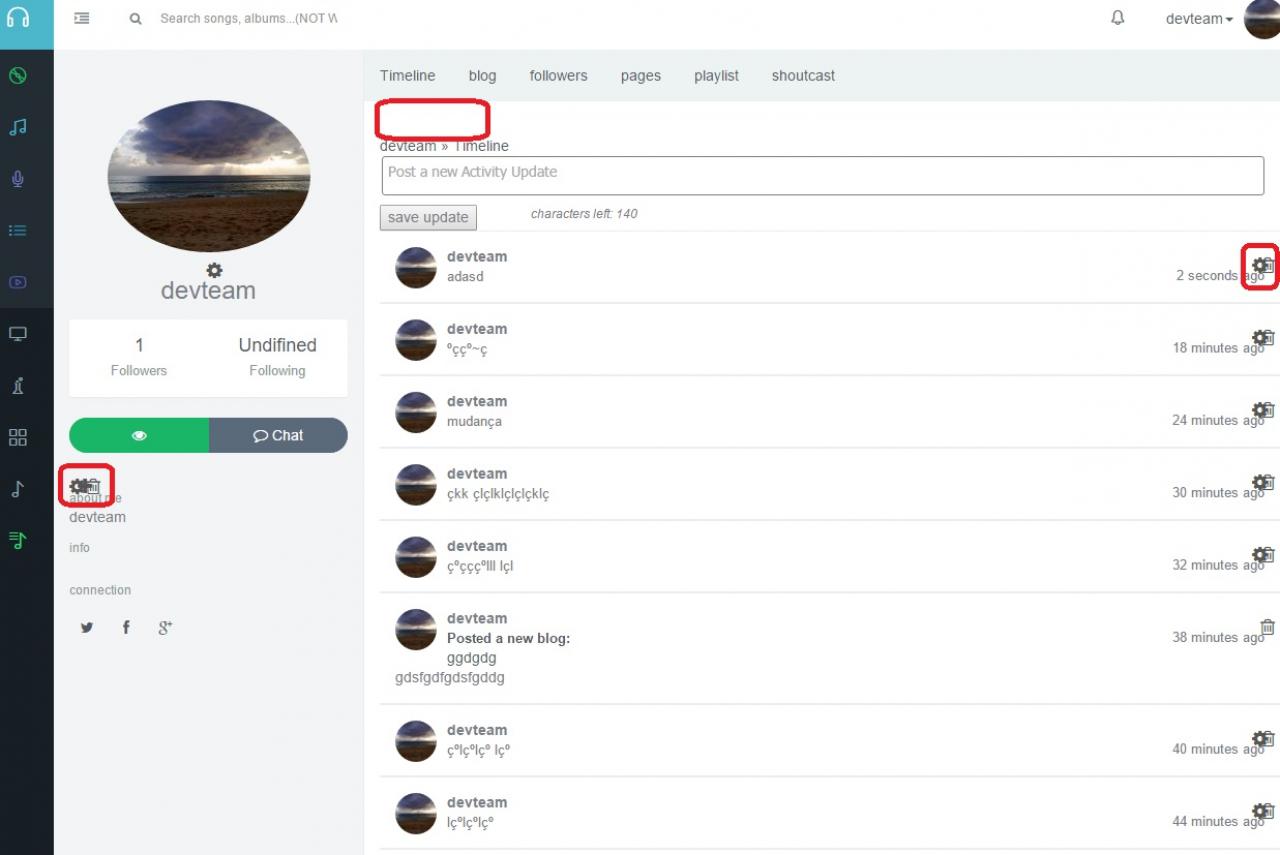Click the devteam author name on the mudança post

(x=477, y=401)
